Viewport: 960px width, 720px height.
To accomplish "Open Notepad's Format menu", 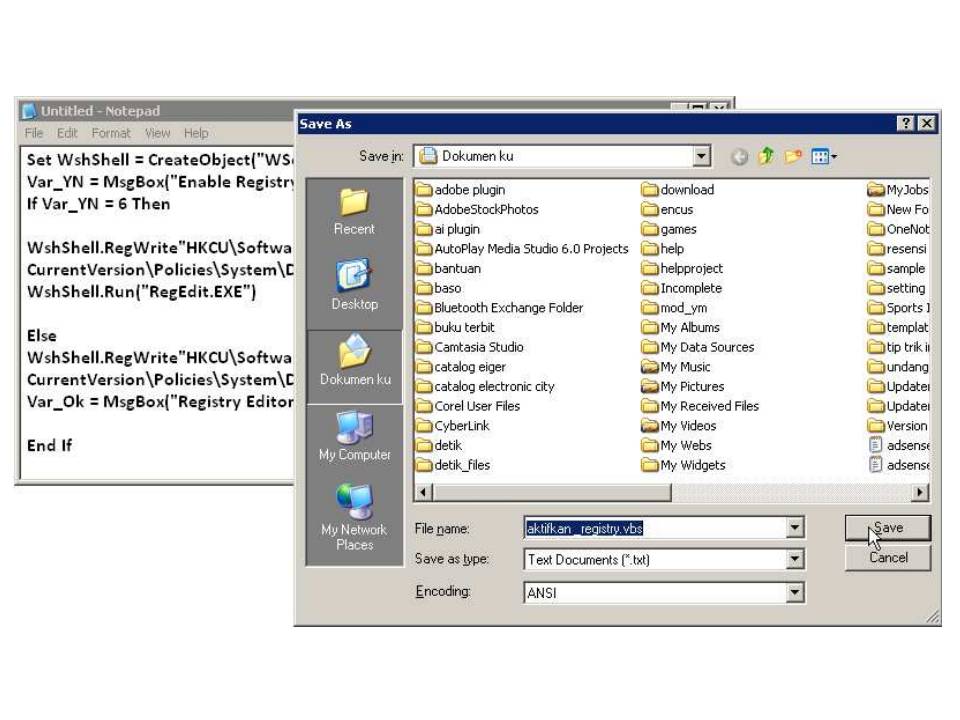I will [110, 133].
